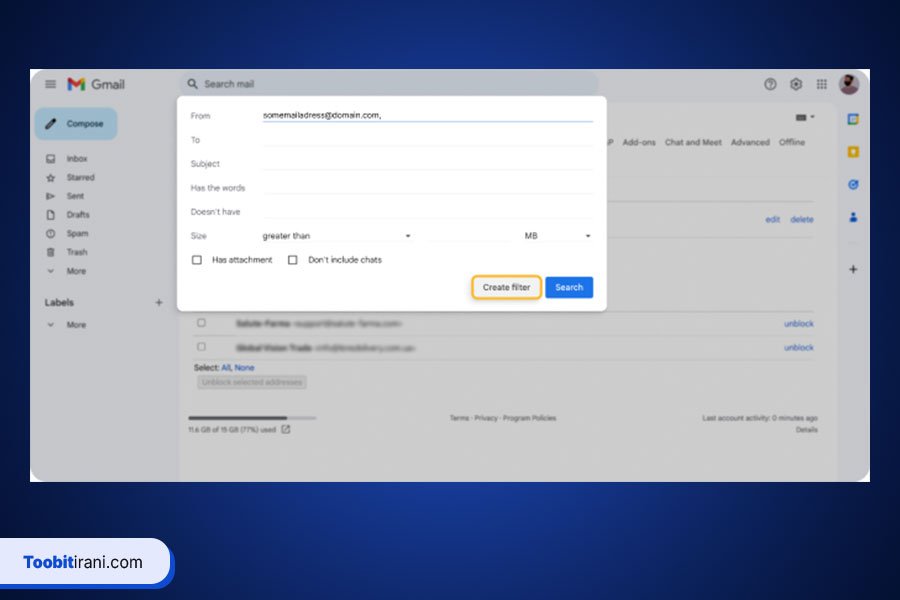
Task: Click the plus icon to create new label
Action: (158, 302)
